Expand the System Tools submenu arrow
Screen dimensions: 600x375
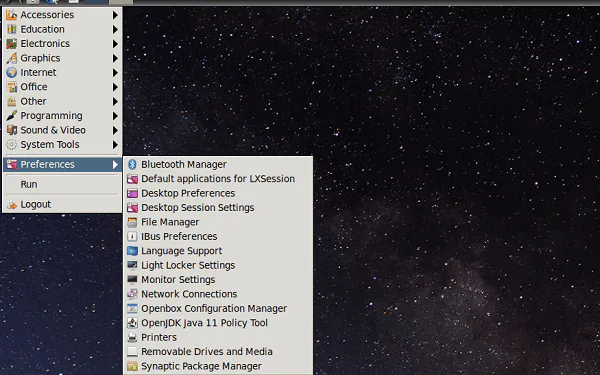pyautogui.click(x=115, y=145)
